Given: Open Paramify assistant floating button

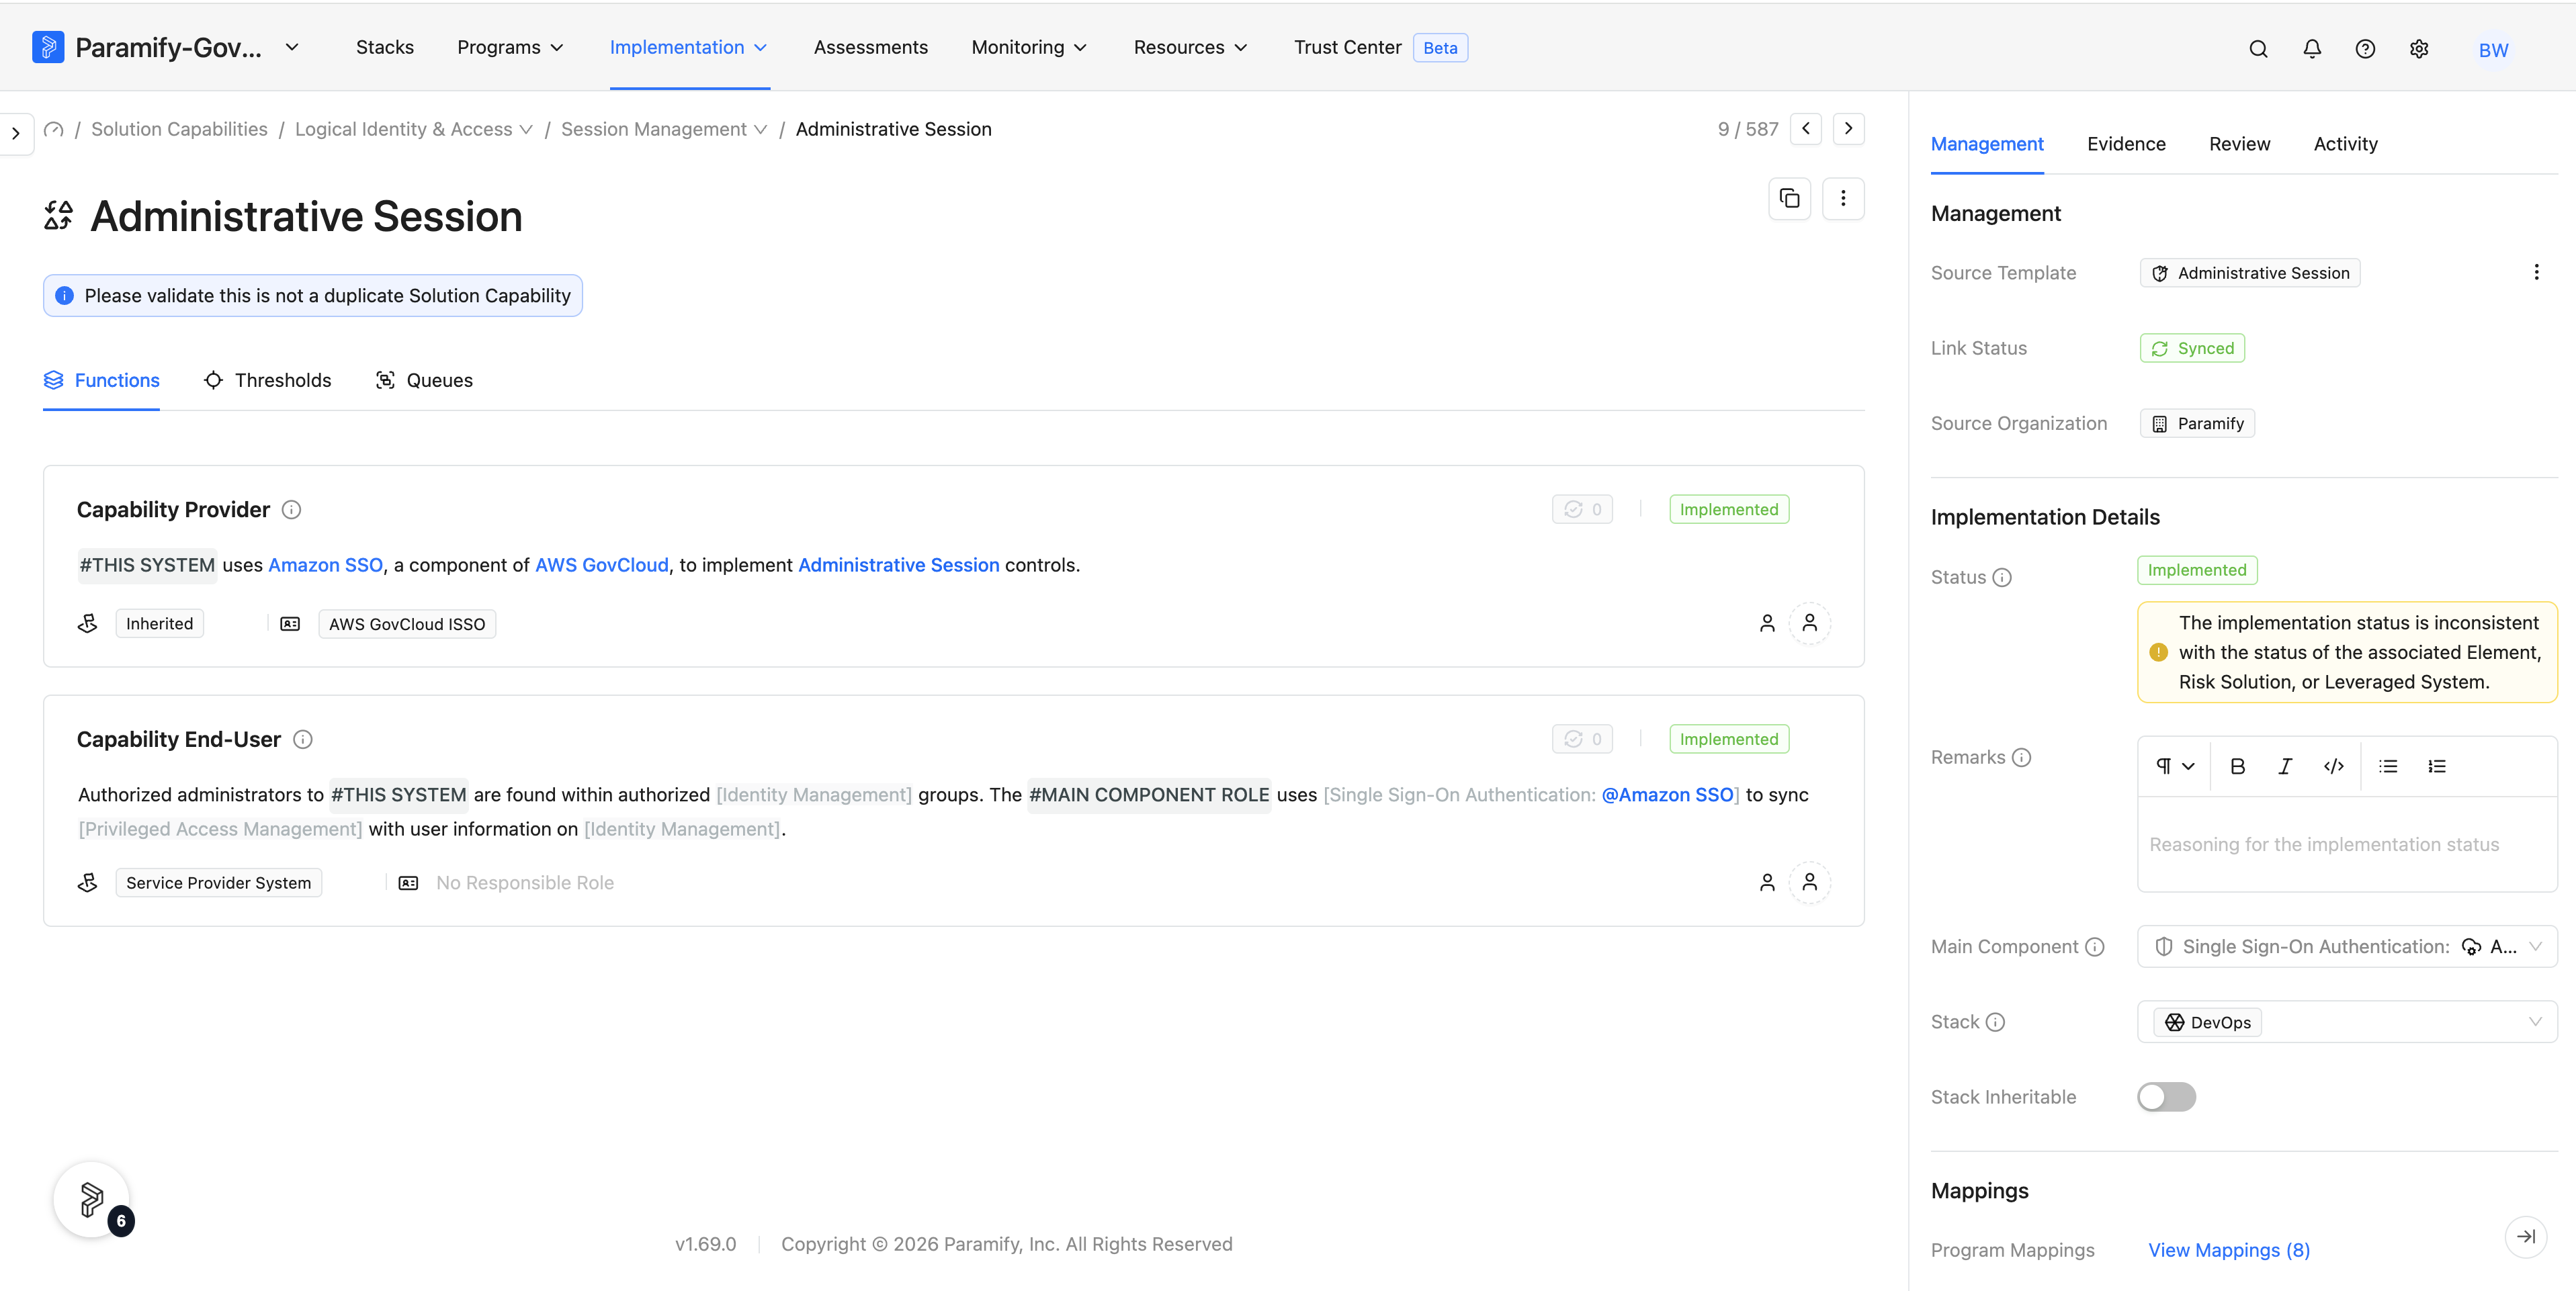Looking at the screenshot, I should click(92, 1199).
